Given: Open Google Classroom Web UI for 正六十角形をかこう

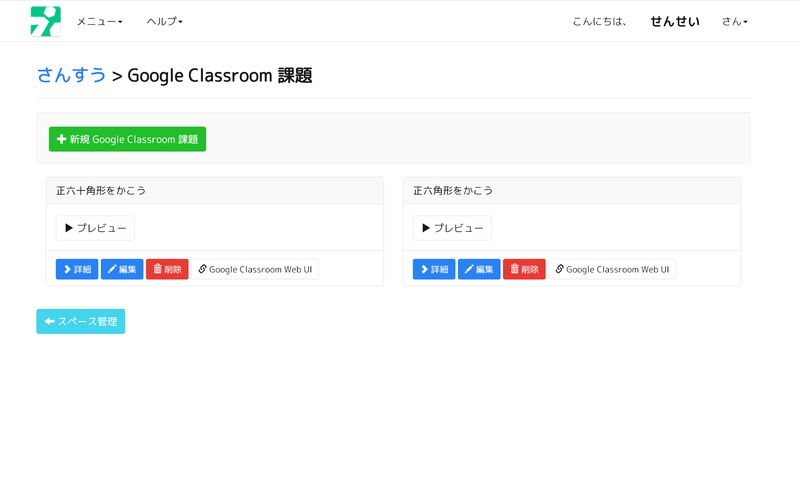Looking at the screenshot, I should point(255,269).
